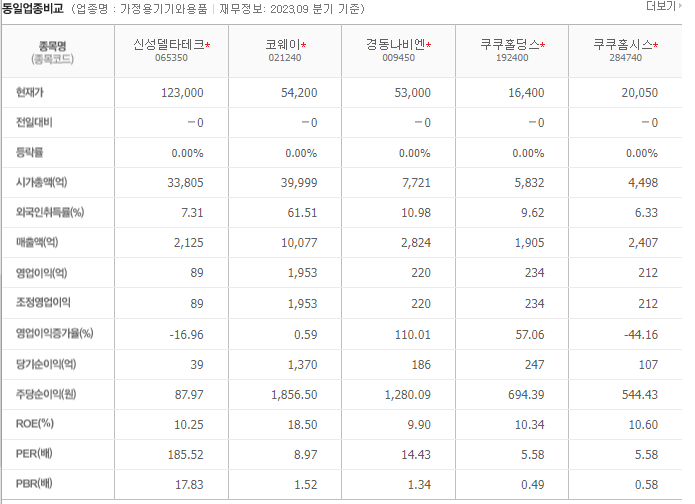Select the PBR(배) row label
The height and width of the screenshot is (504, 695).
click(34, 484)
